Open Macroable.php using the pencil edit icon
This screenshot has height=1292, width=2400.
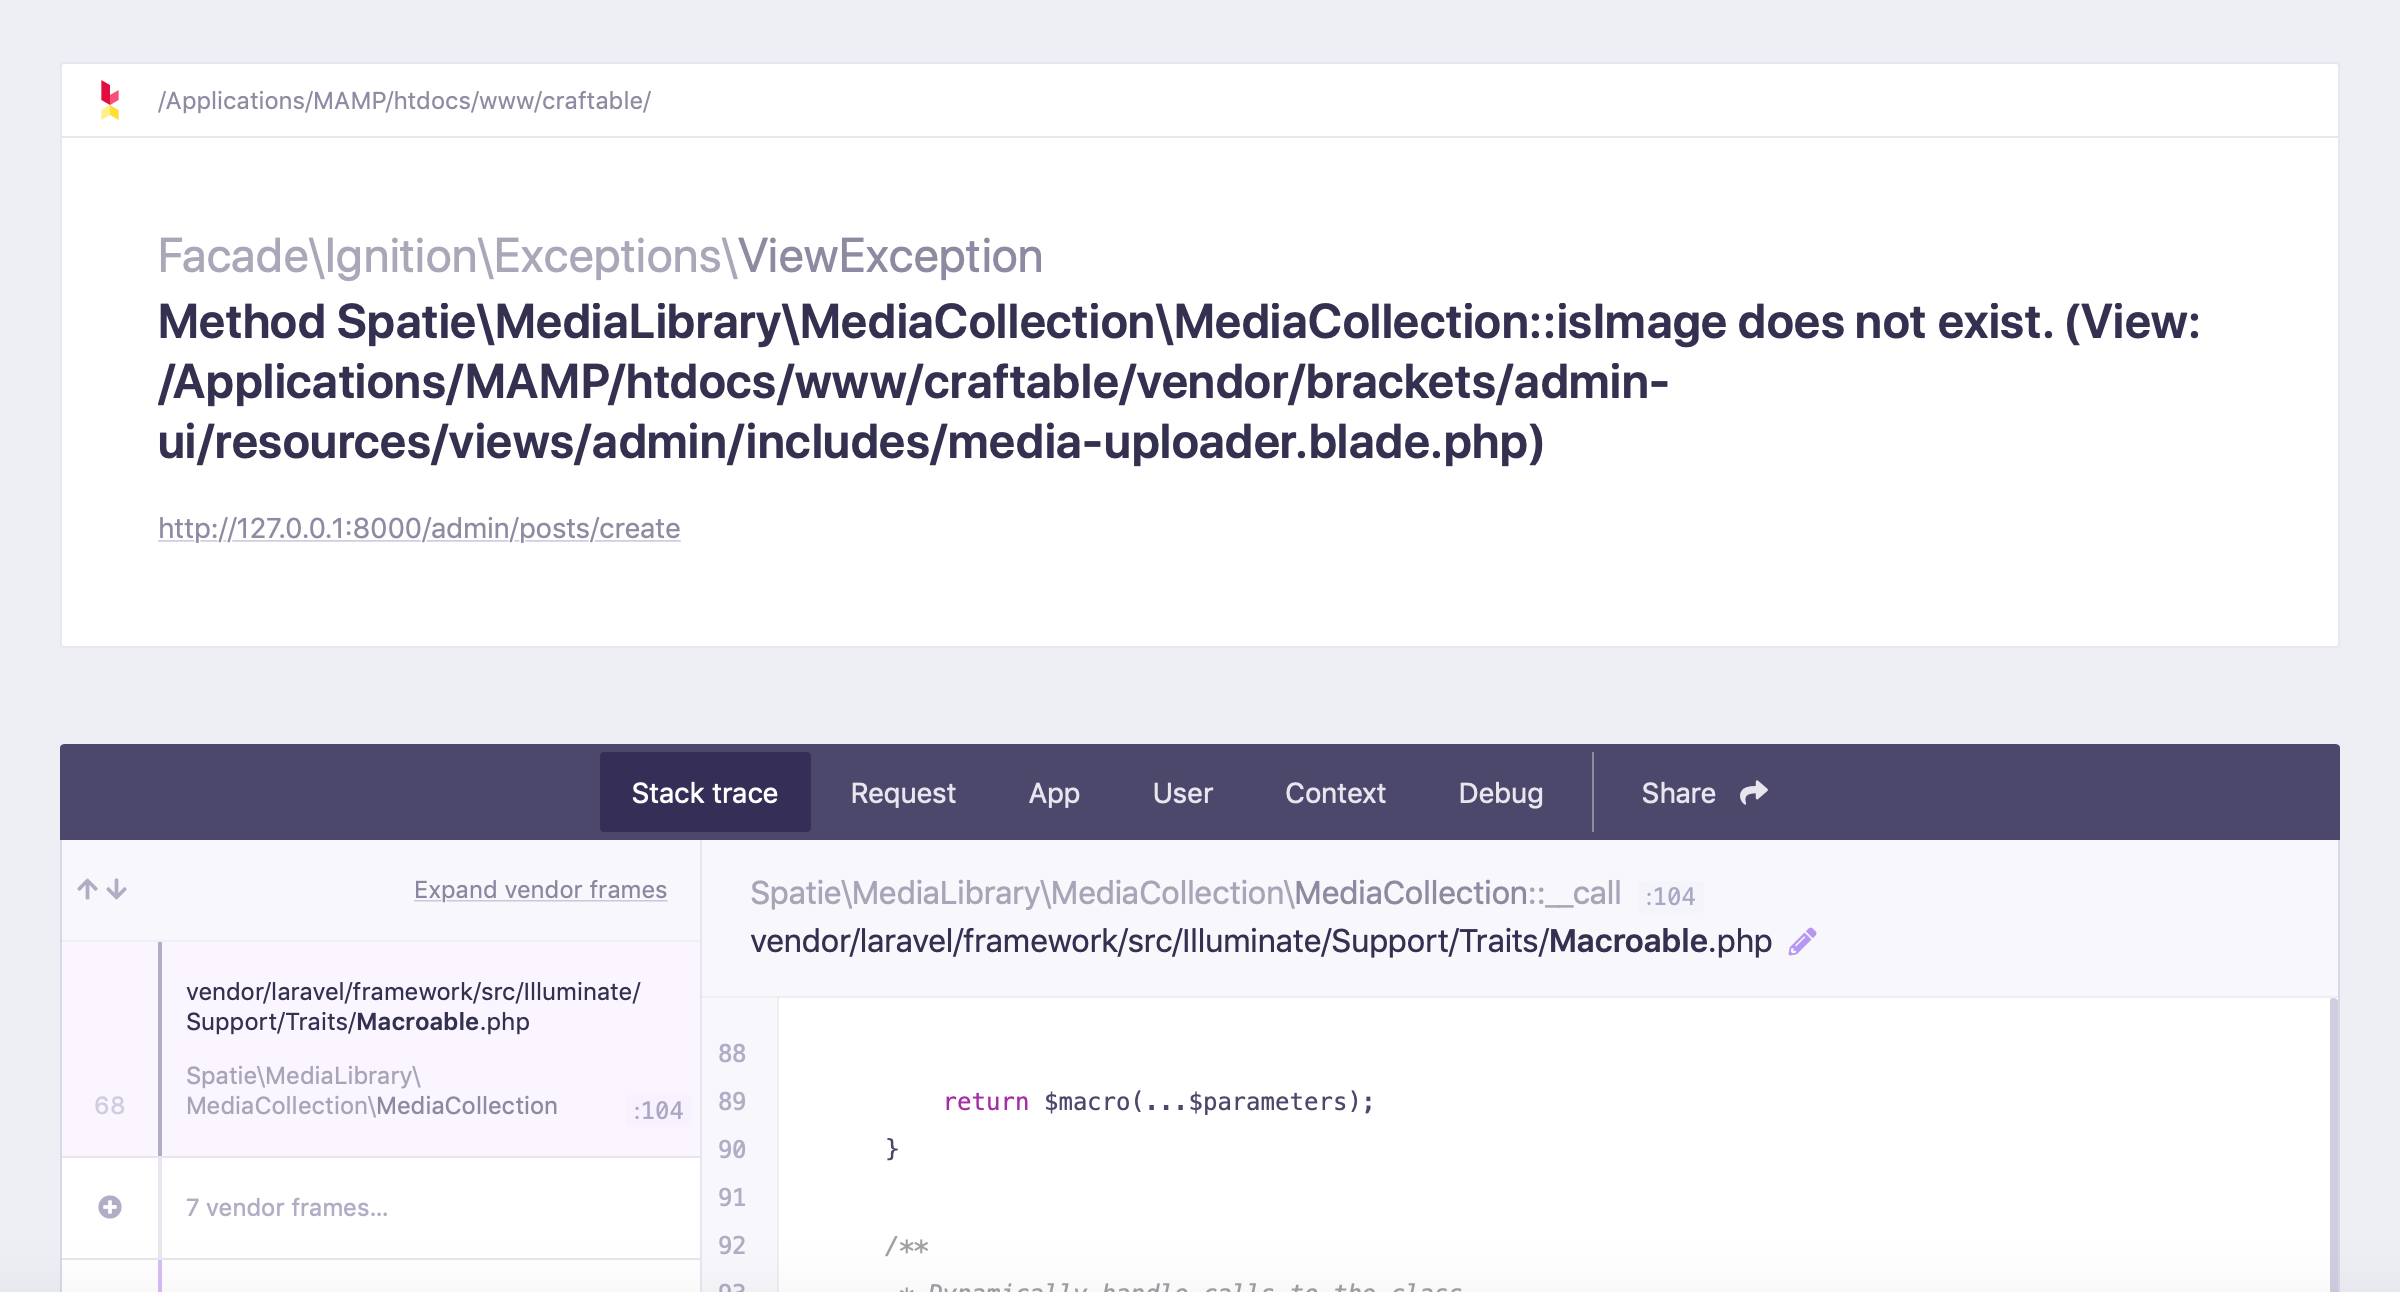coord(1802,940)
